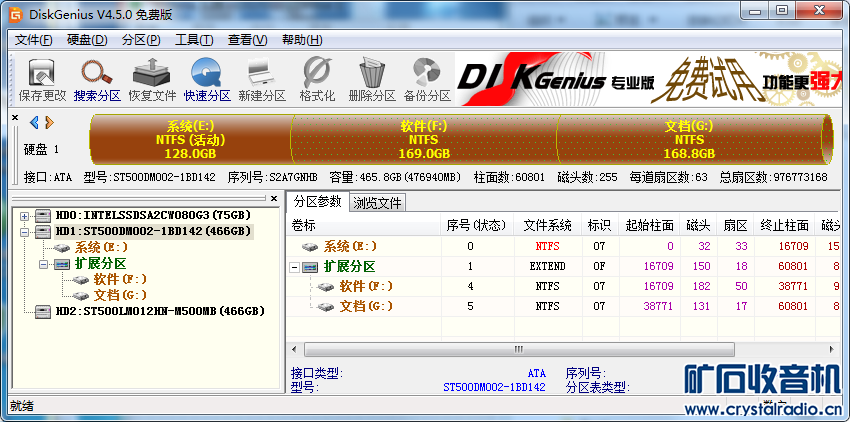Click DiskGenius app icon in title bar

[17, 15]
